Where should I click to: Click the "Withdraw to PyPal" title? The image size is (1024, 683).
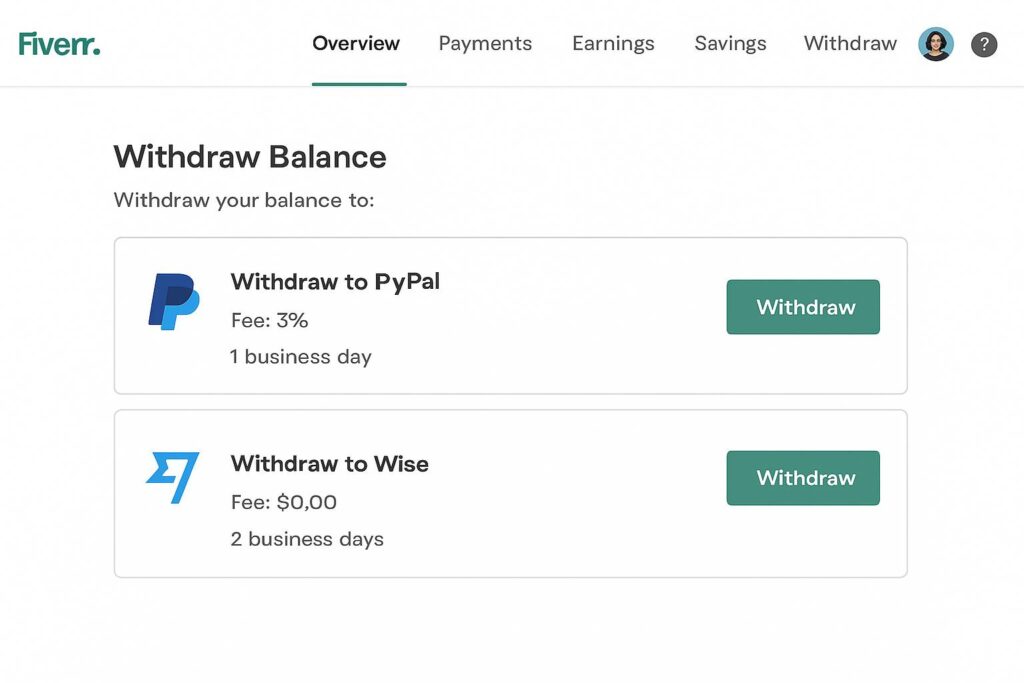pyautogui.click(x=335, y=282)
